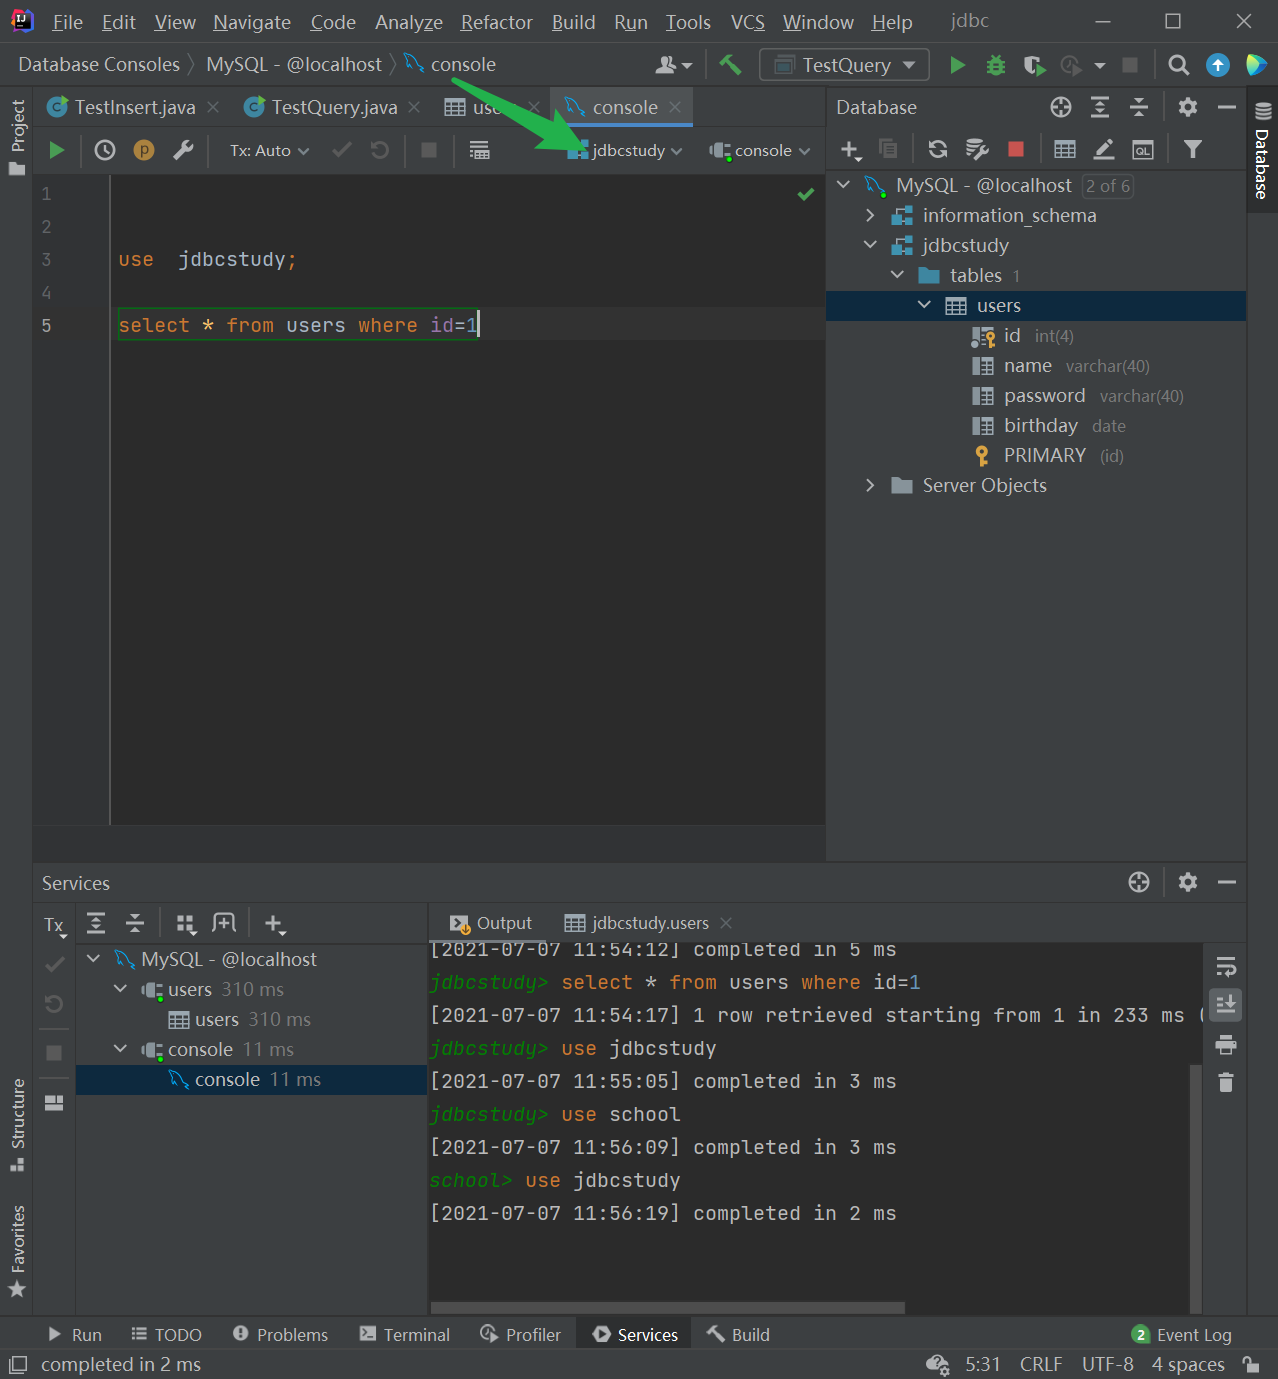Open the Database panel gear options
Image resolution: width=1278 pixels, height=1379 pixels.
point(1188,107)
